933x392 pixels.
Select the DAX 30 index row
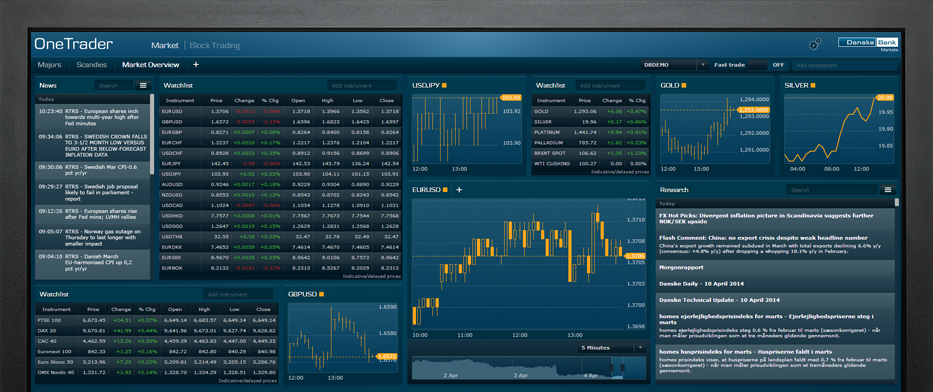pyautogui.click(x=156, y=330)
